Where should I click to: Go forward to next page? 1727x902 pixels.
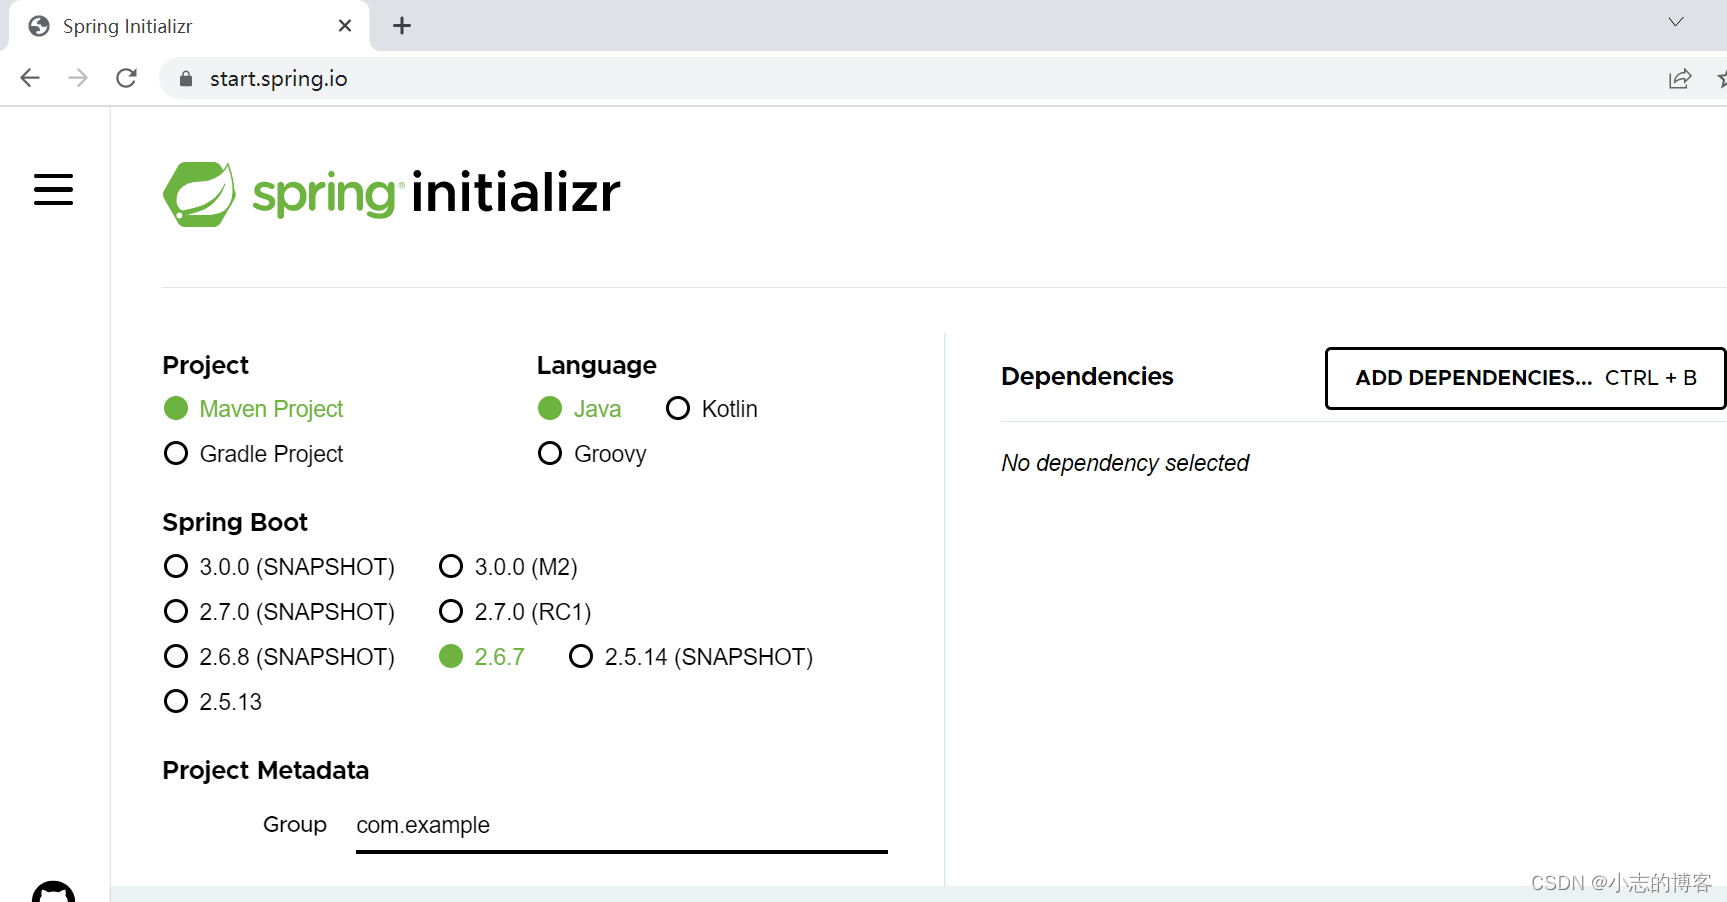click(78, 78)
